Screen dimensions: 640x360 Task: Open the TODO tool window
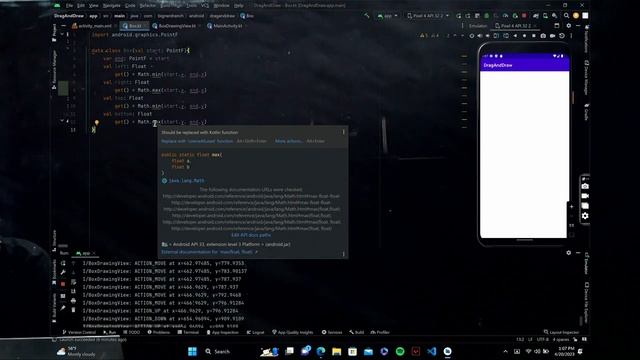point(131,332)
